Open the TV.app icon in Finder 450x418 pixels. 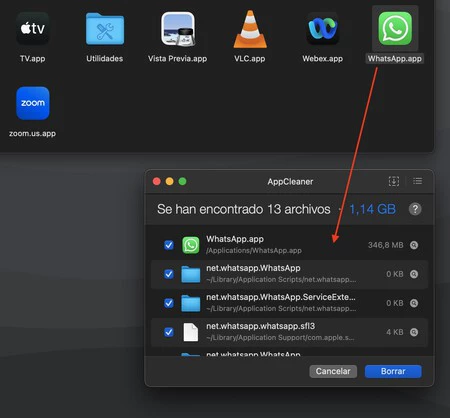32,28
